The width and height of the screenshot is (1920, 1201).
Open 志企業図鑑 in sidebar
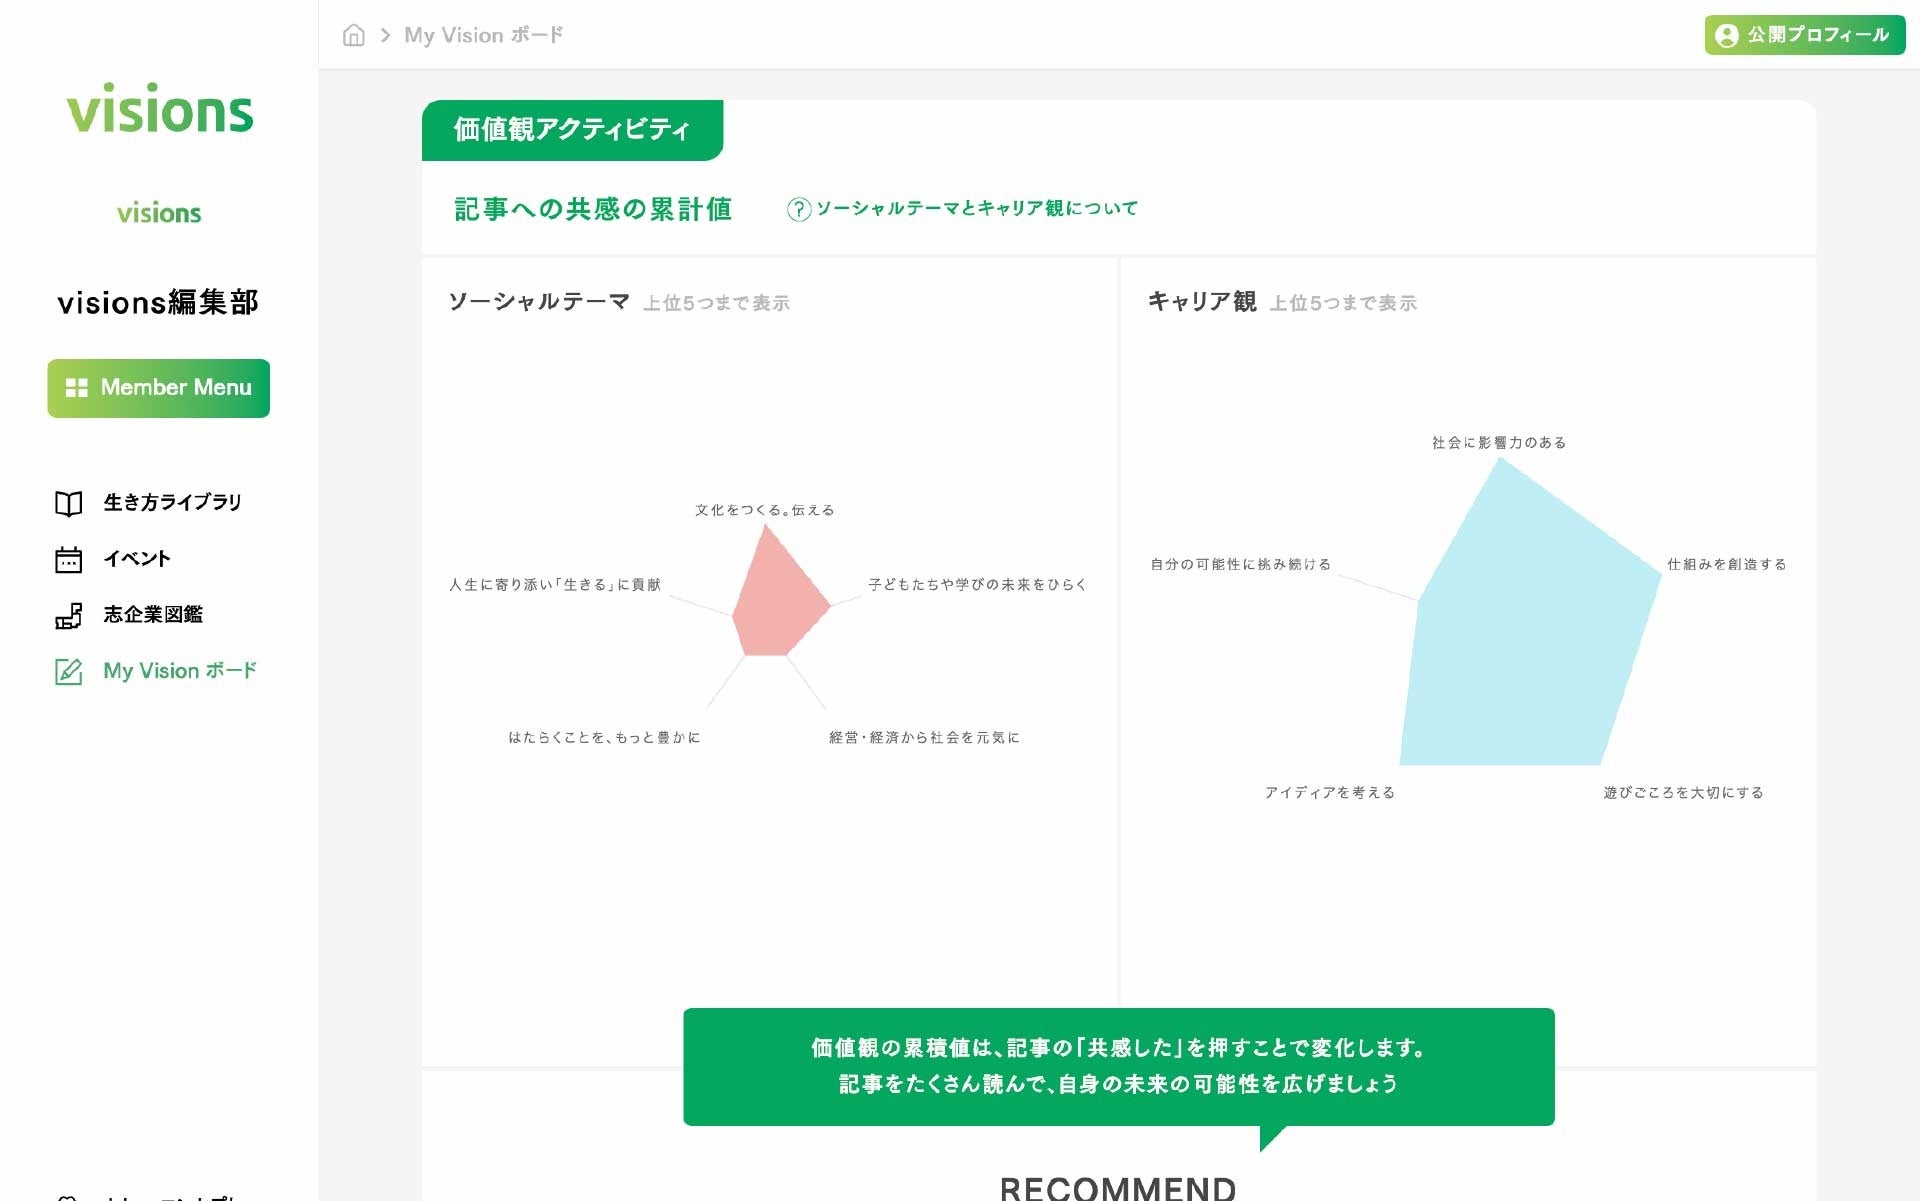click(153, 614)
